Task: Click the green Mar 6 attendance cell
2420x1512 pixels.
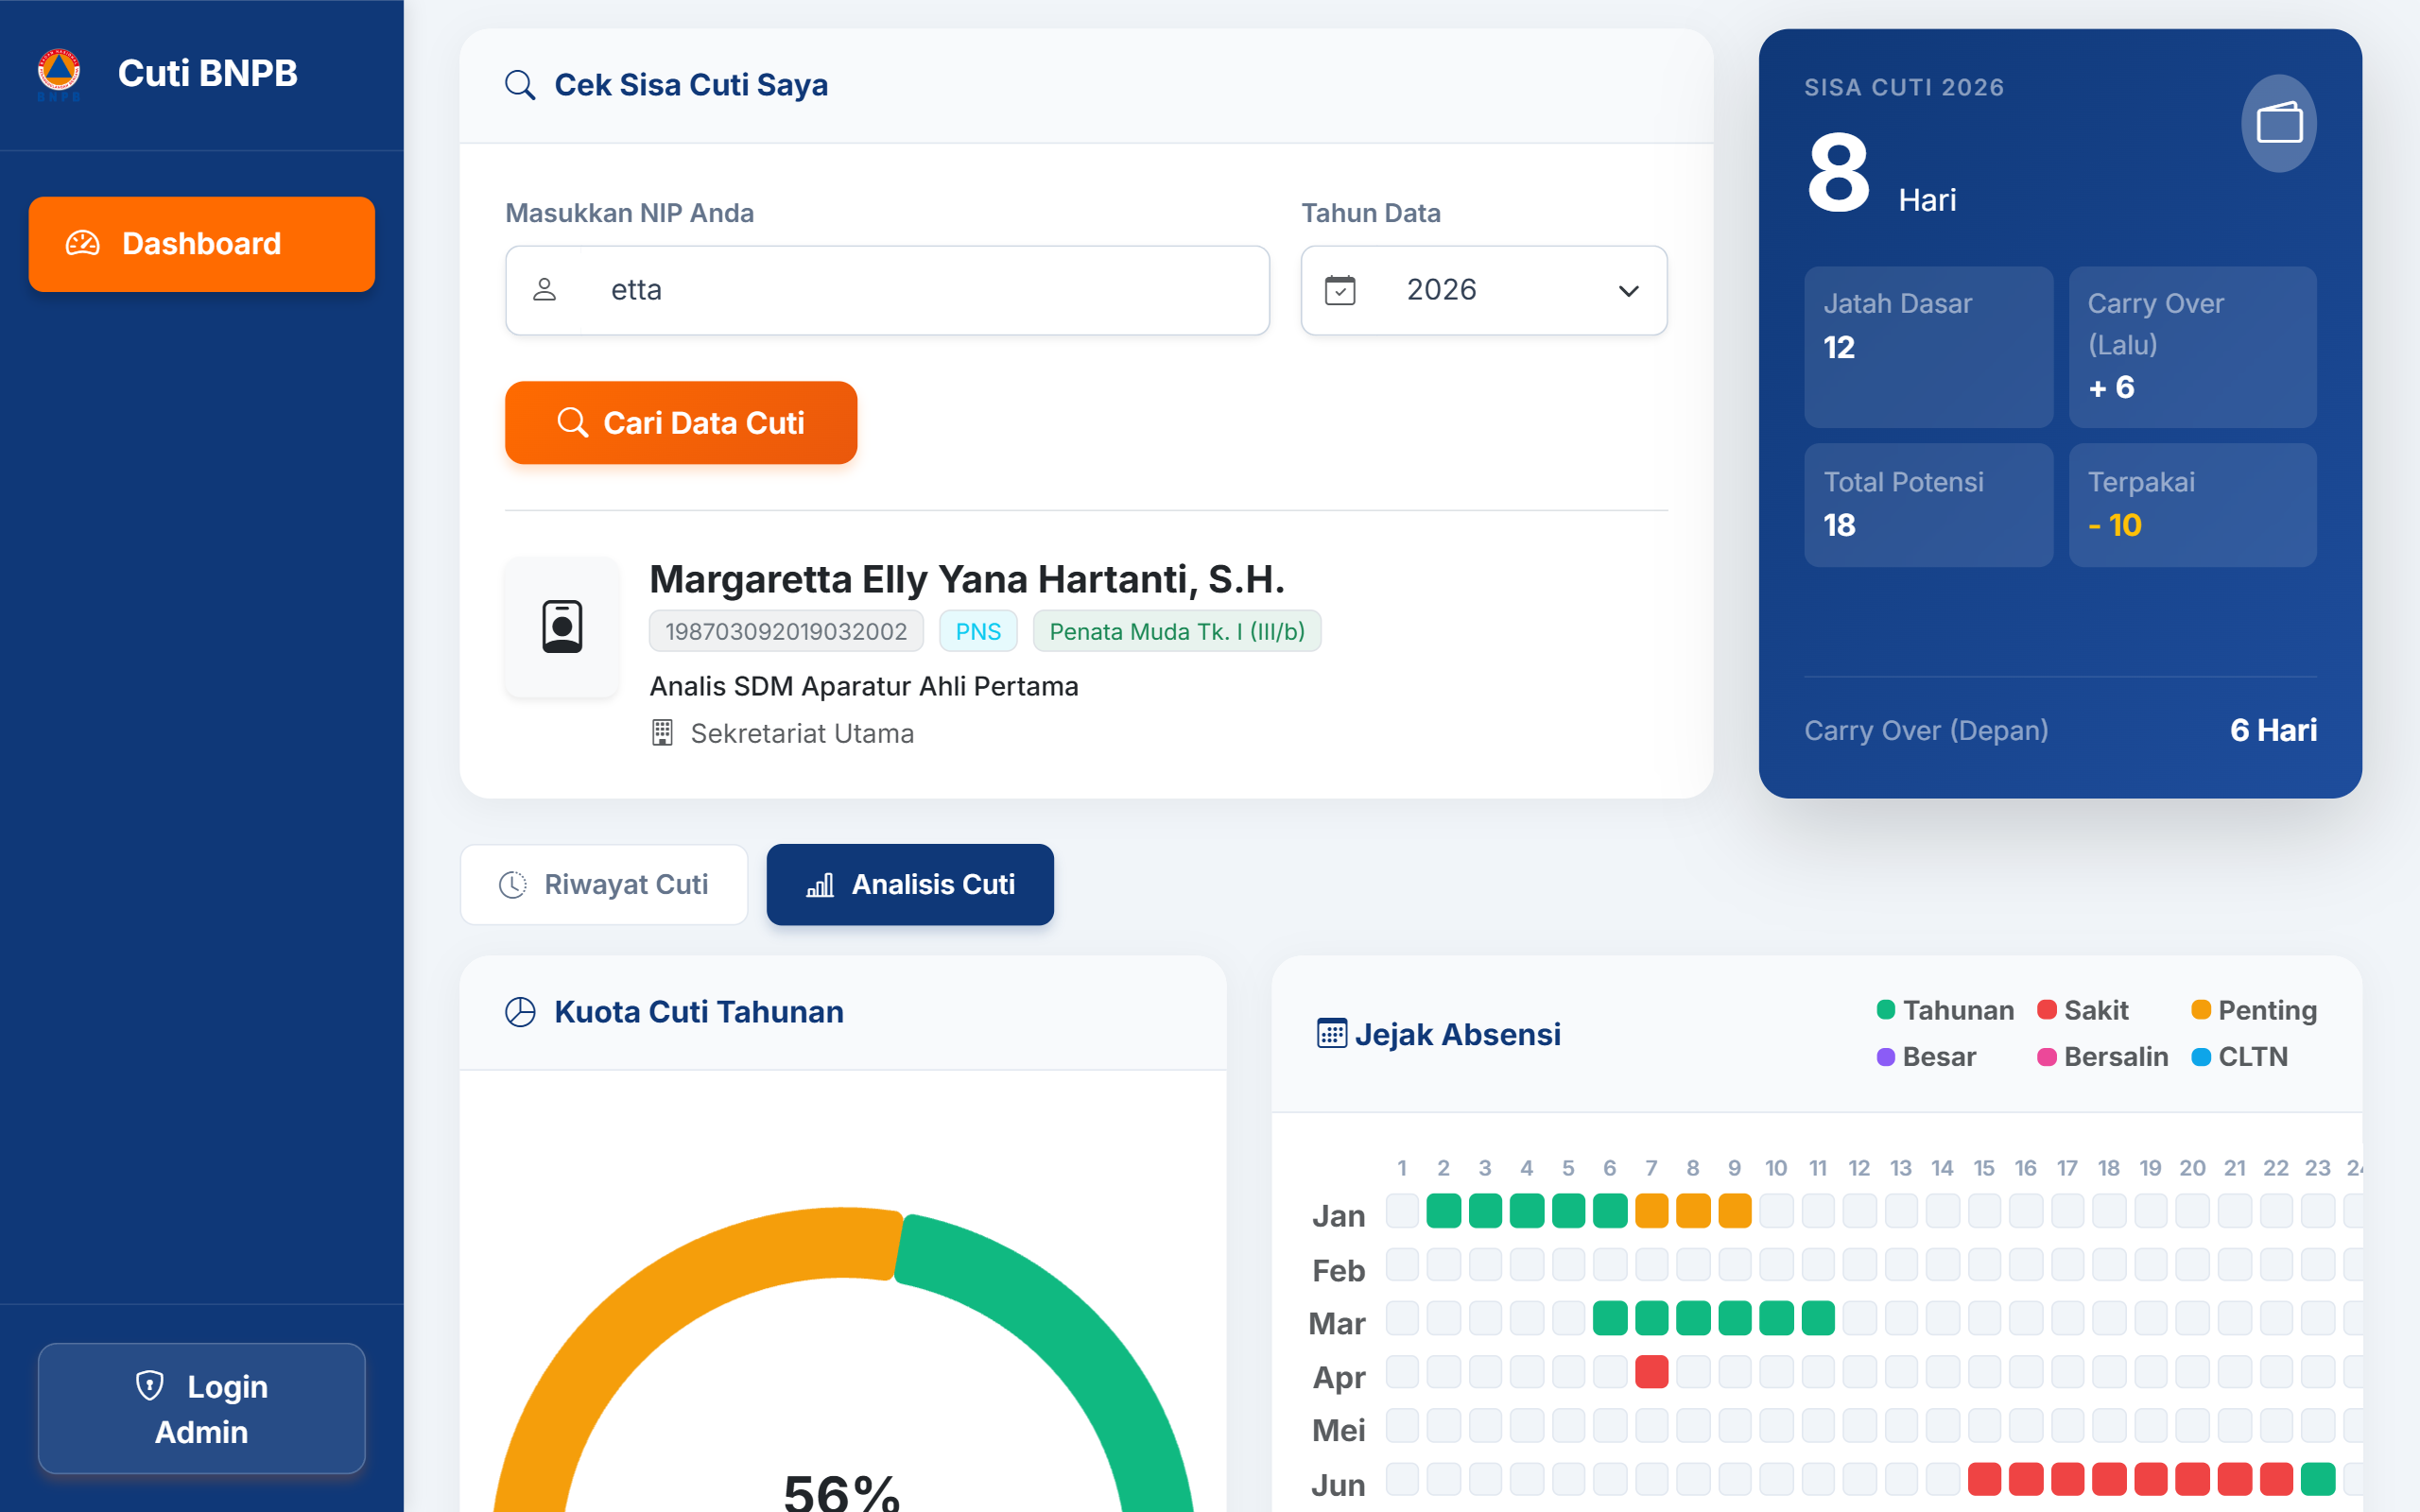Action: (1610, 1318)
